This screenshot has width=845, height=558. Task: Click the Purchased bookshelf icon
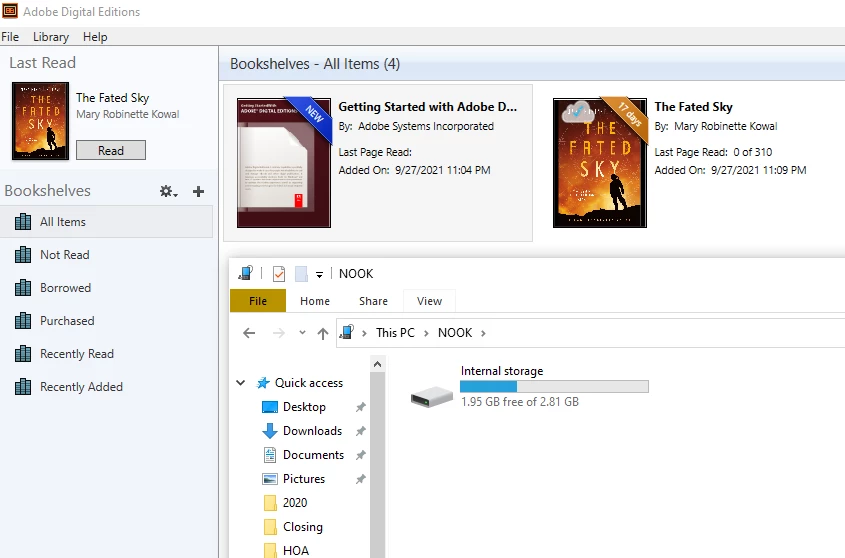coord(23,321)
